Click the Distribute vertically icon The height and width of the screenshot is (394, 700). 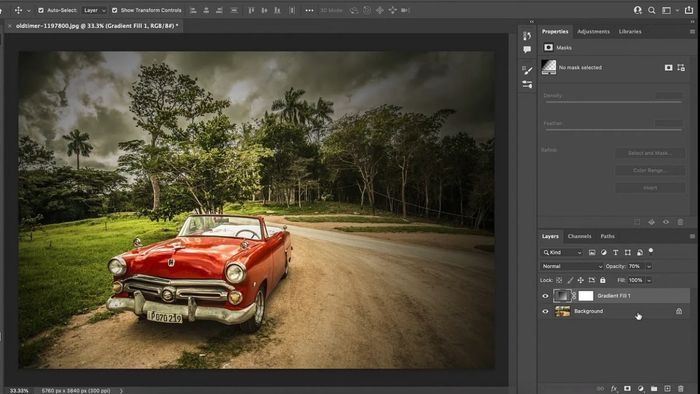point(234,10)
